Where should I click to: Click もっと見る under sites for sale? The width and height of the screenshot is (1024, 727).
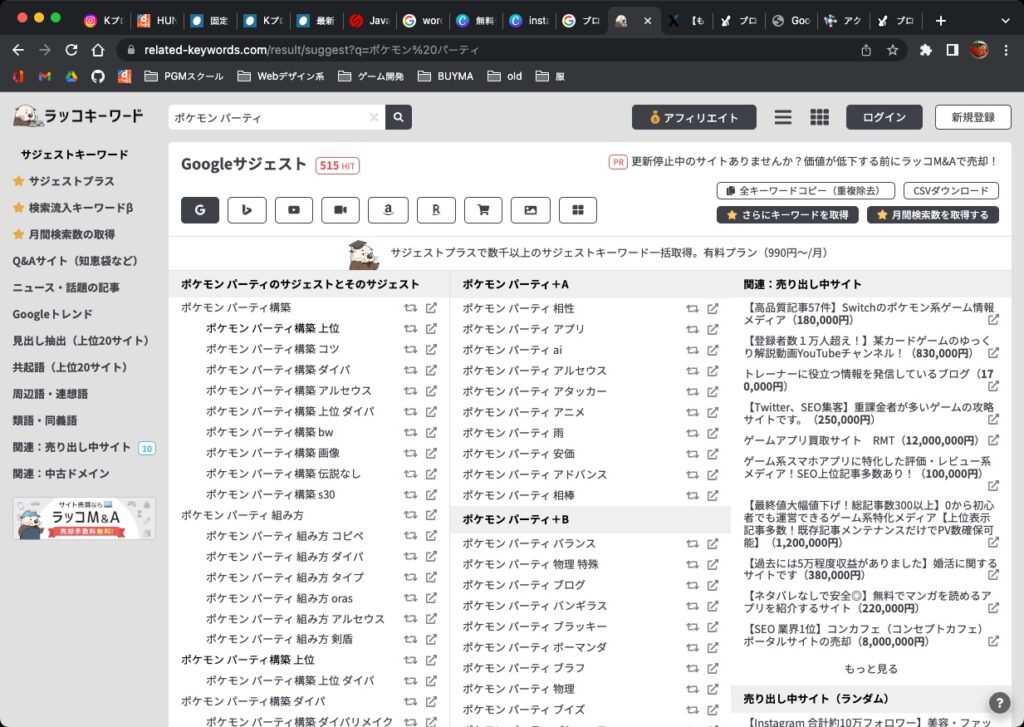click(871, 669)
